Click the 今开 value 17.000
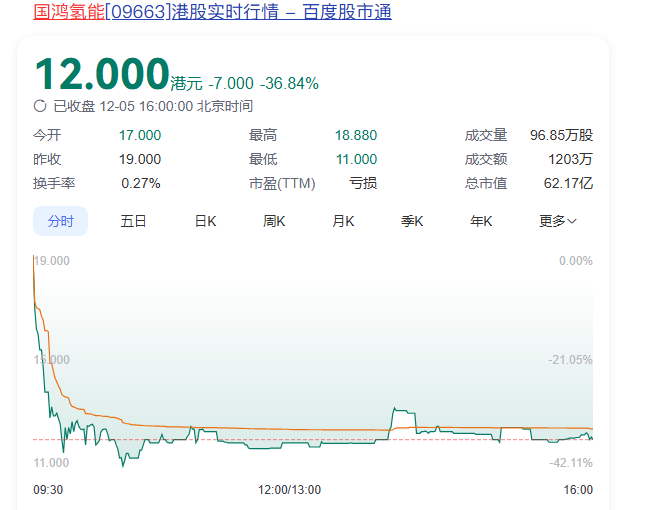 [140, 135]
